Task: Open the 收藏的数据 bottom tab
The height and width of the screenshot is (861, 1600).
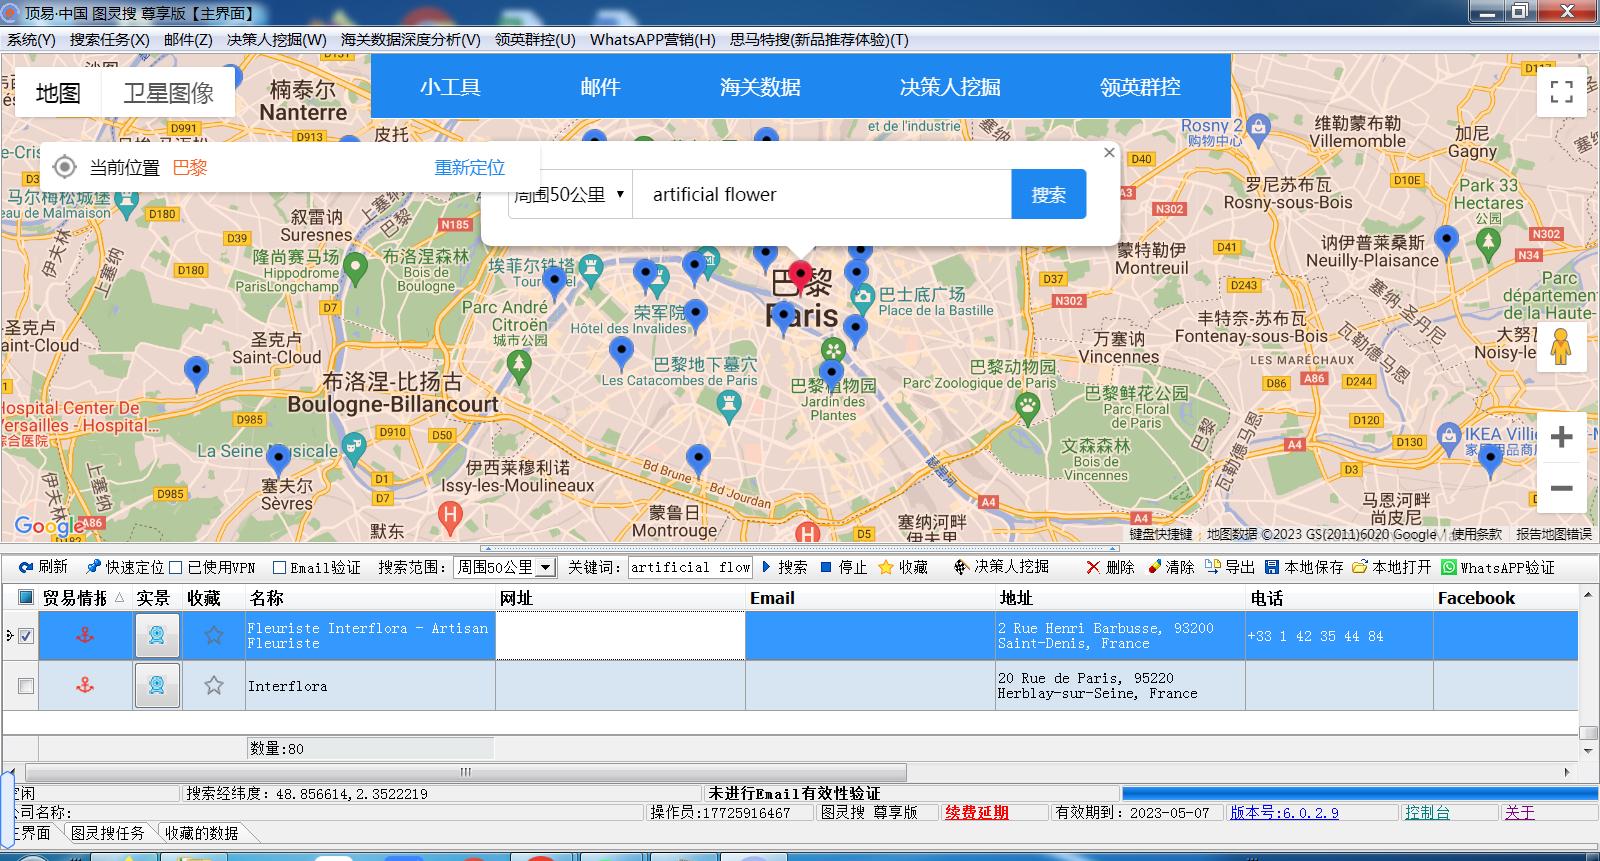Action: click(202, 833)
